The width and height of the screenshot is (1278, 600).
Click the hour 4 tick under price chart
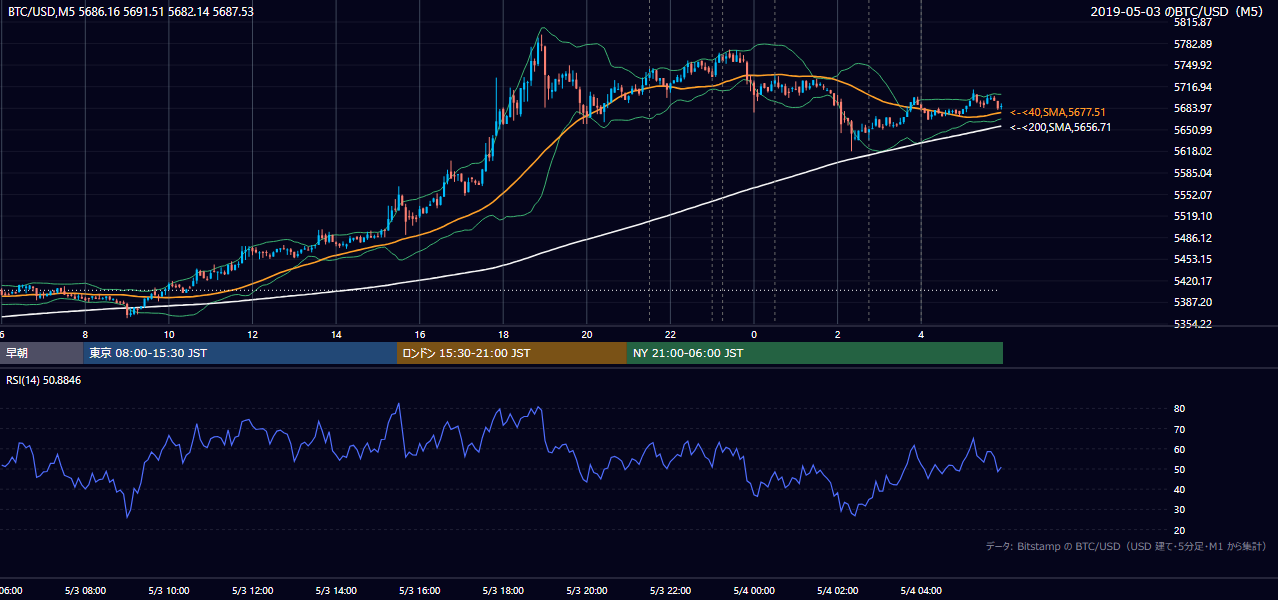(921, 334)
